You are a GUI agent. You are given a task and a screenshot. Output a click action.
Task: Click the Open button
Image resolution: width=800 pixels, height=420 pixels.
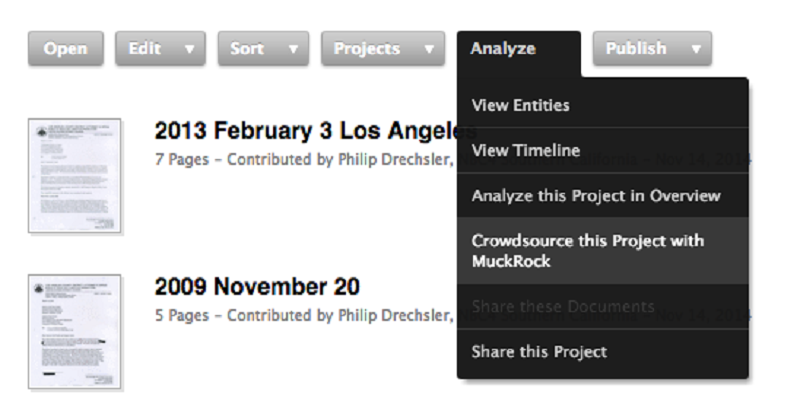point(66,48)
